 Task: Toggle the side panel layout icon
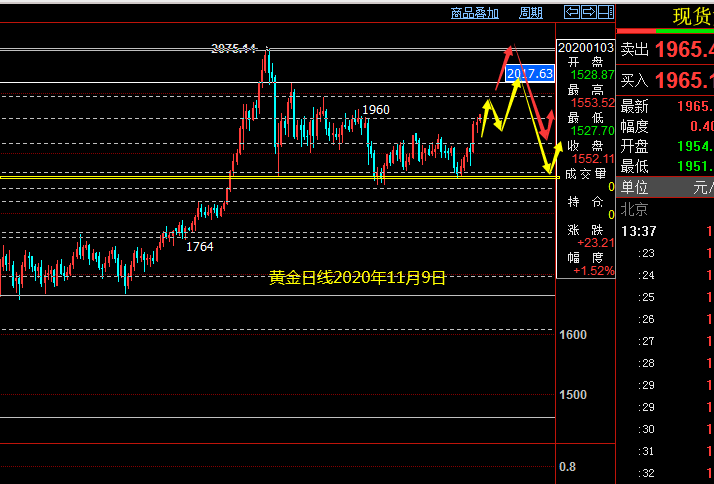pos(606,12)
